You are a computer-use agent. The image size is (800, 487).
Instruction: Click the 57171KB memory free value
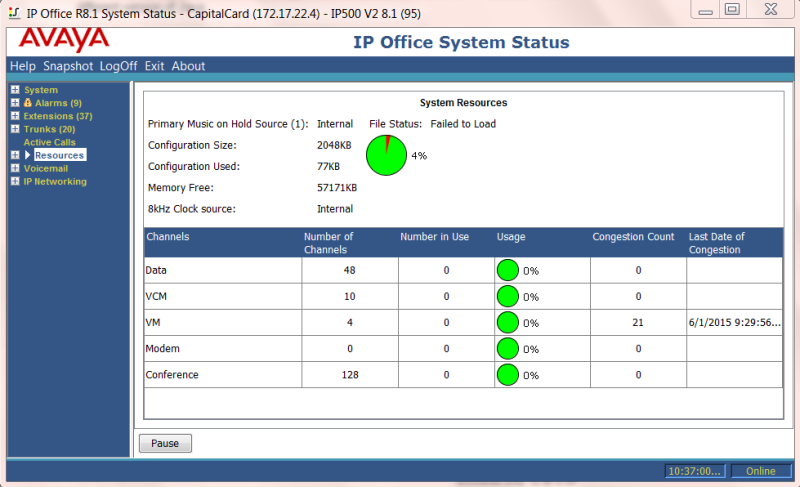337,188
